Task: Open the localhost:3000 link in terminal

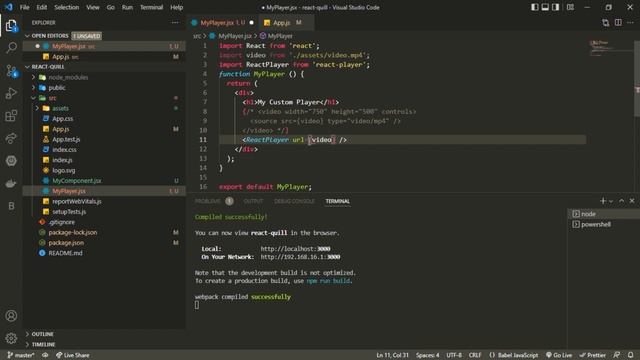Action: click(296, 249)
